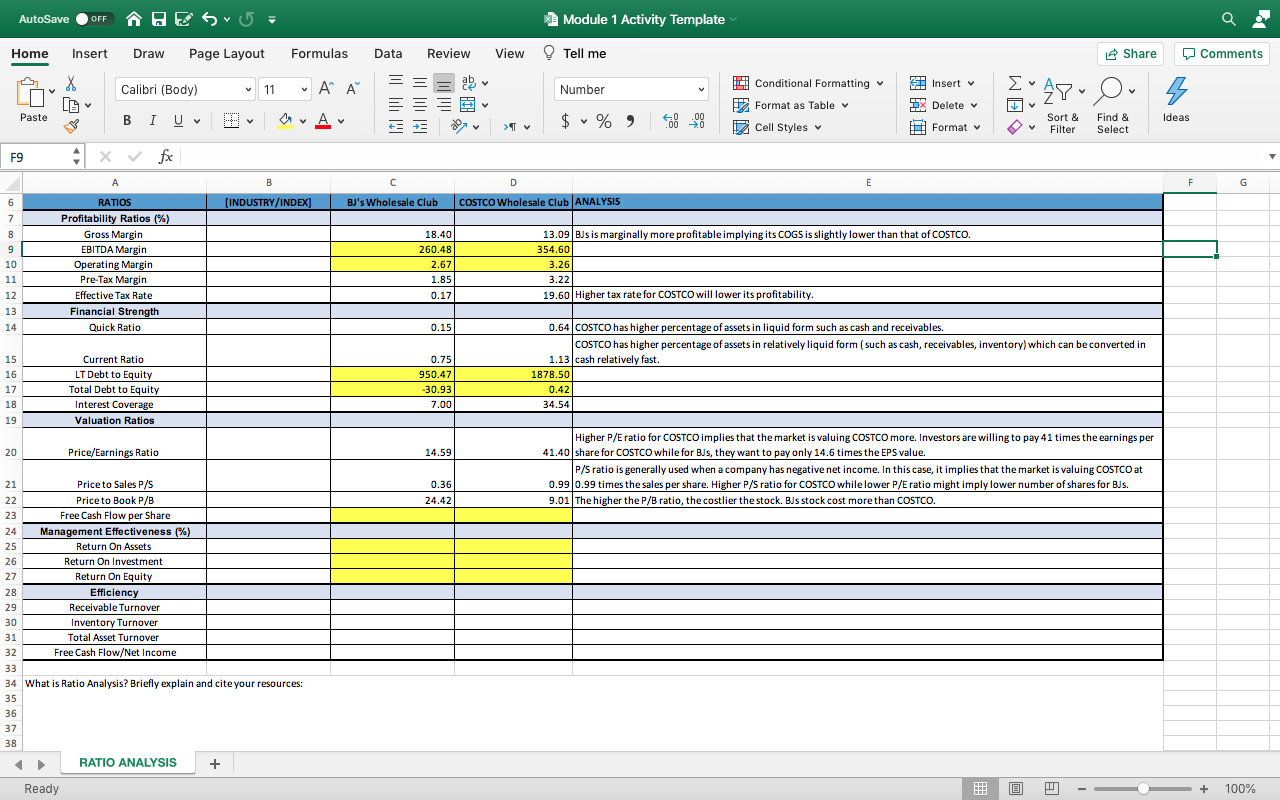Click the Format cells button
Screen dimensions: 1280x800
tap(945, 127)
